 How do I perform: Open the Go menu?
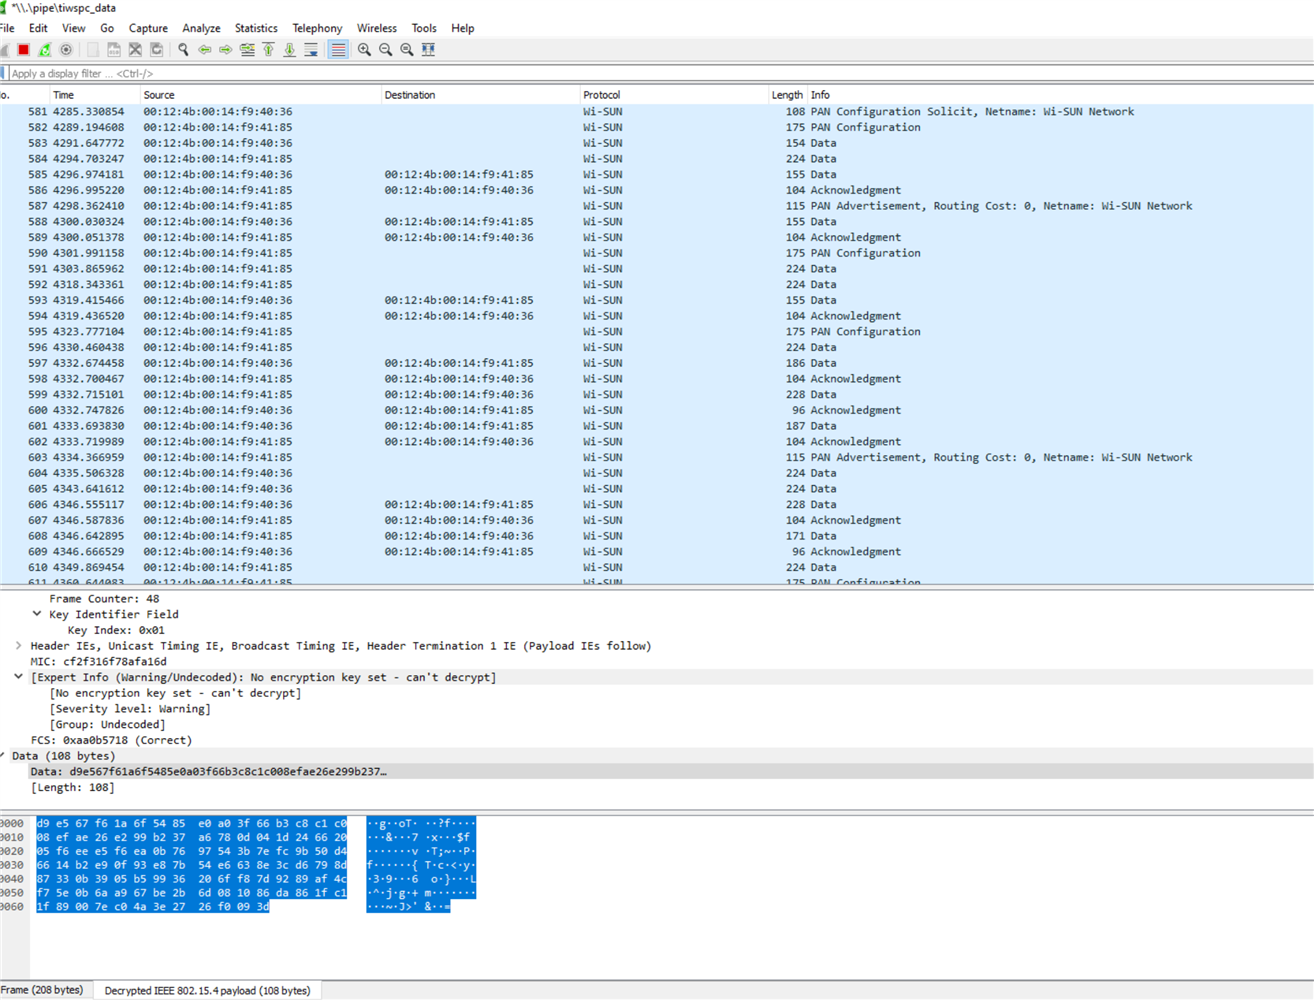coord(107,28)
